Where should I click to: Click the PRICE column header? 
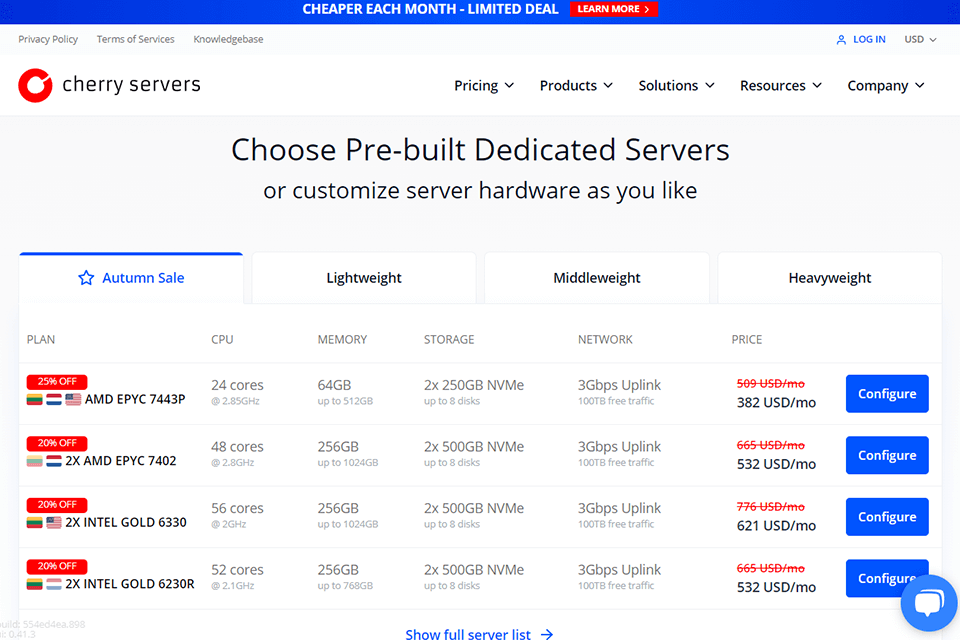[x=746, y=340]
